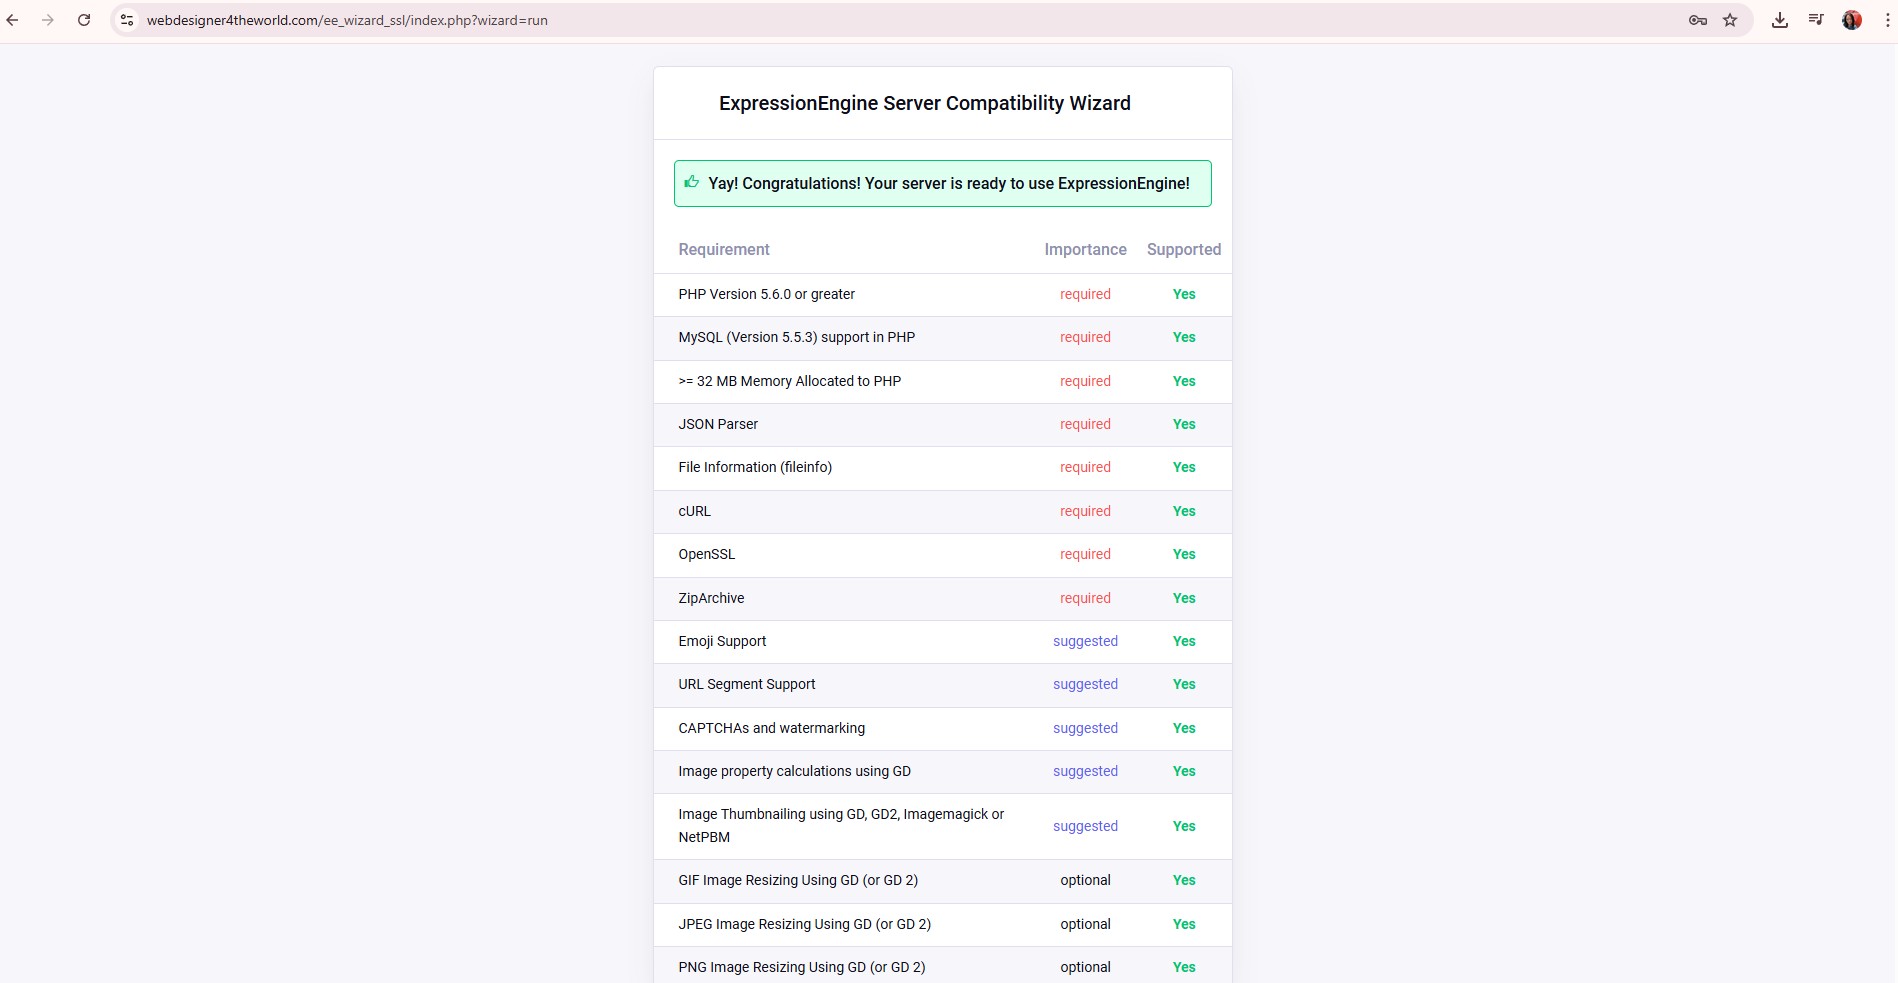
Task: Go back to the previous page
Action: point(13,20)
